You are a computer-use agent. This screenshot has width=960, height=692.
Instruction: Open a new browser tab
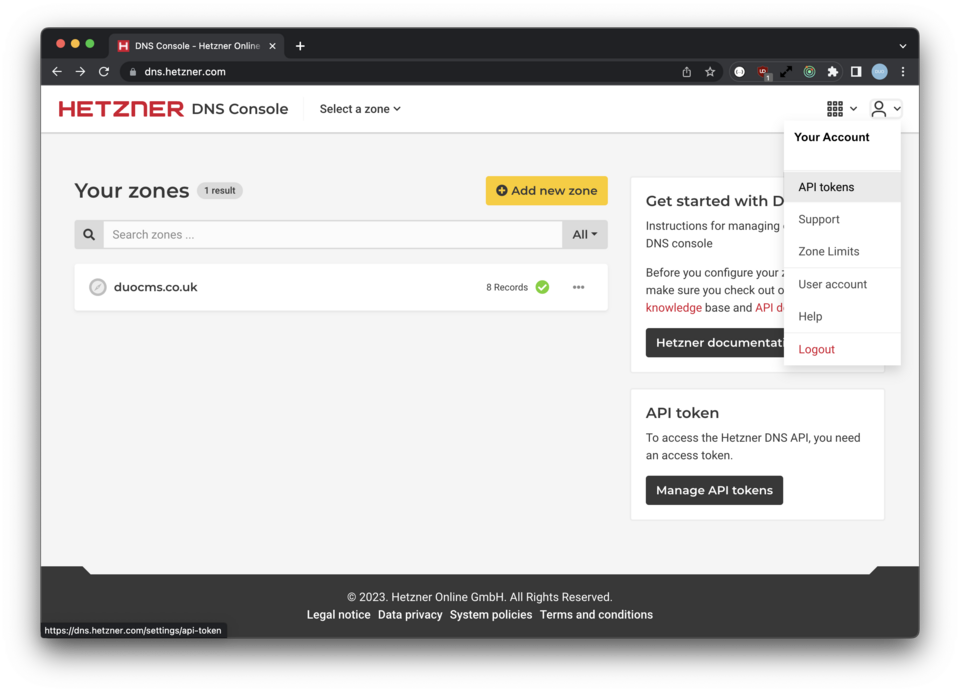[300, 46]
